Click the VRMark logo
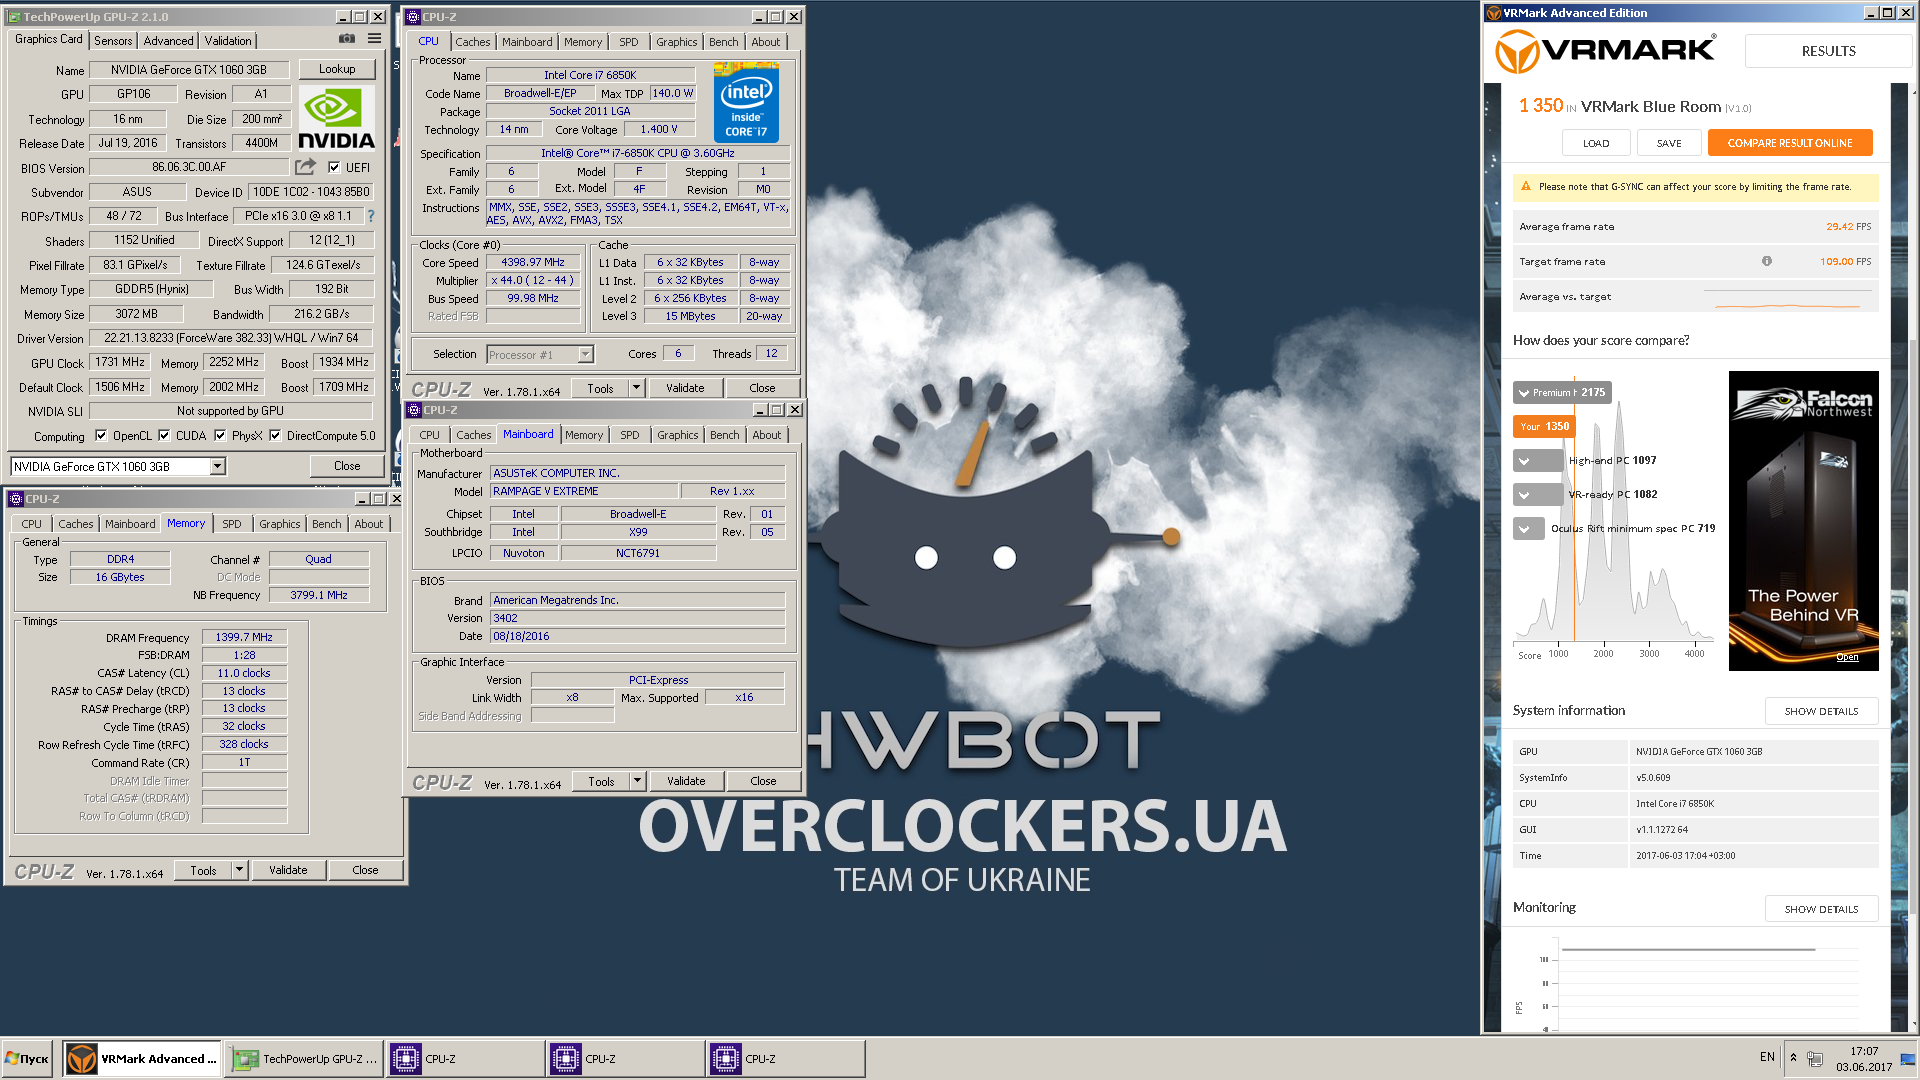Viewport: 1920px width, 1080px height. click(x=1606, y=50)
